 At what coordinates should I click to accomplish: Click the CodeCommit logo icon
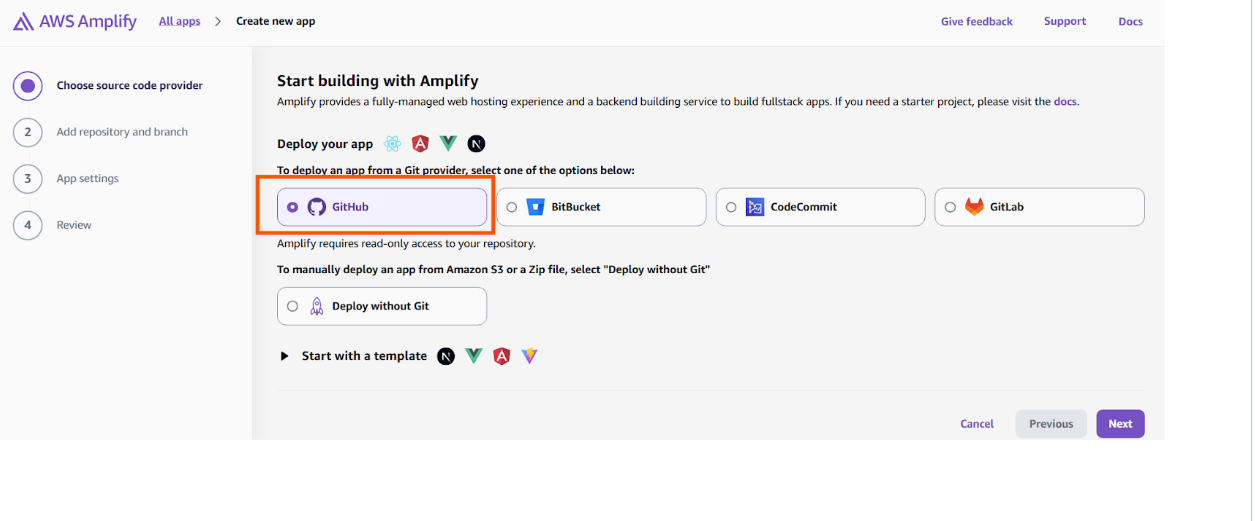pyautogui.click(x=755, y=207)
